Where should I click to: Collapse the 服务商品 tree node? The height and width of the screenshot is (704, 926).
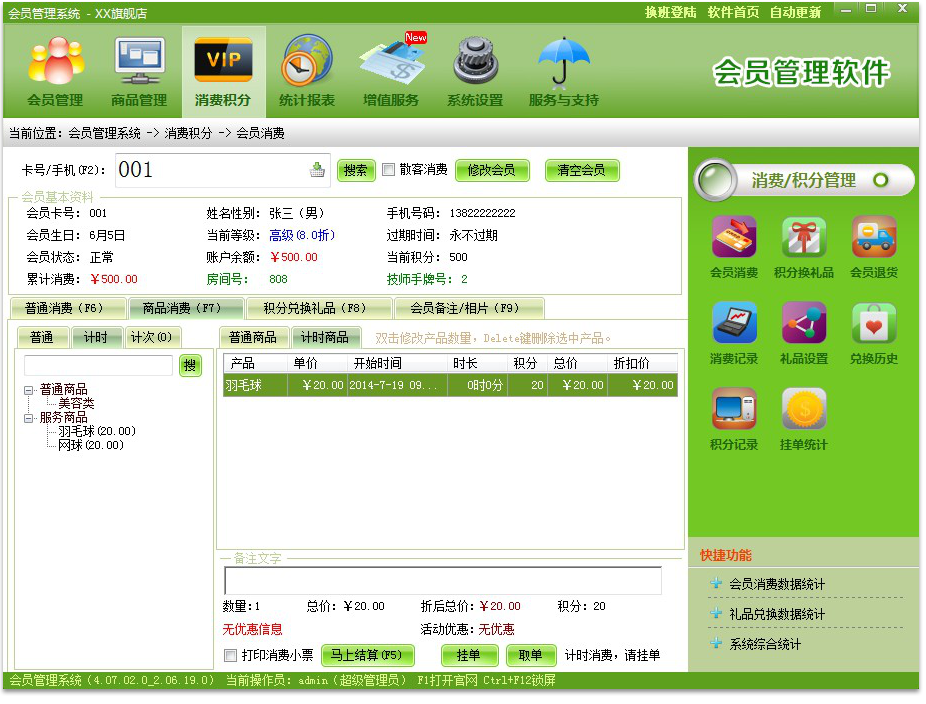point(29,417)
